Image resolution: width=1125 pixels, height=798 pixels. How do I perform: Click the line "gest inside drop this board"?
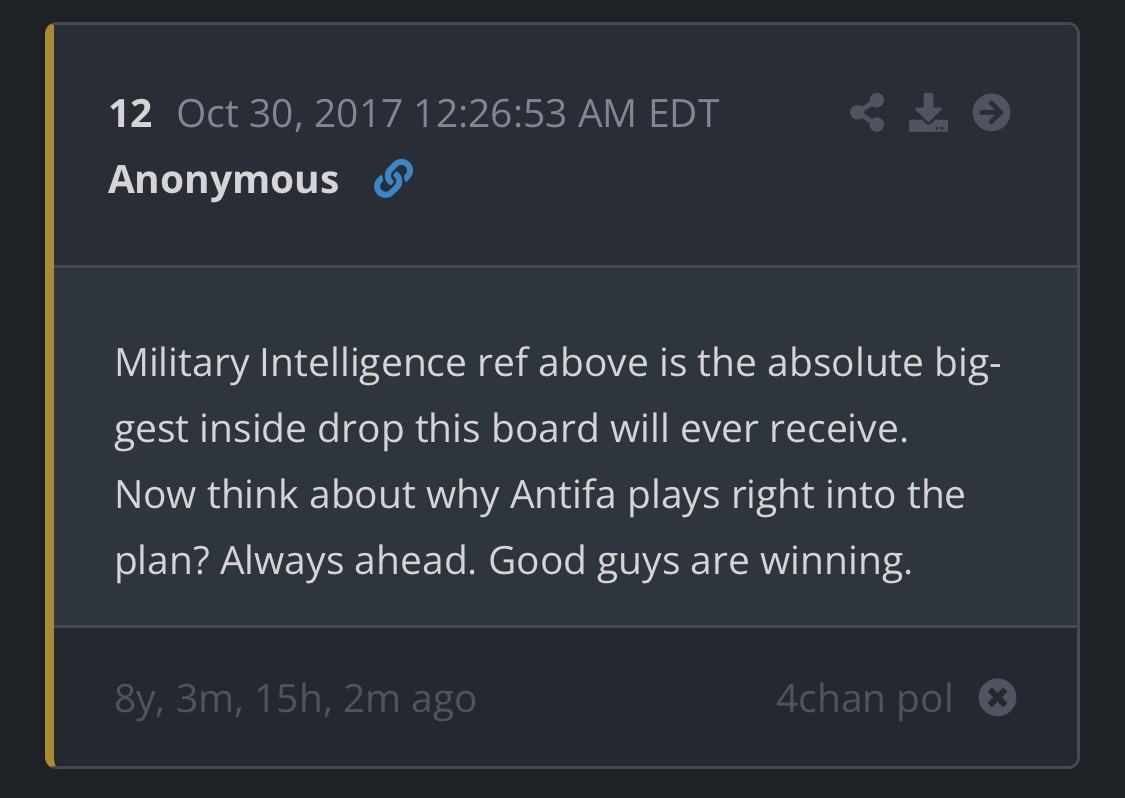510,428
